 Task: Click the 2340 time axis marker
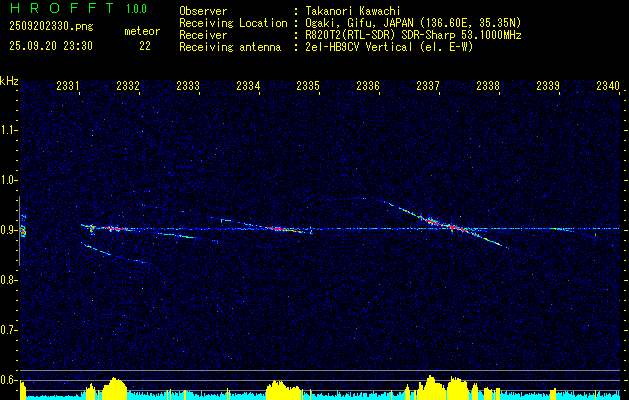[x=608, y=85]
